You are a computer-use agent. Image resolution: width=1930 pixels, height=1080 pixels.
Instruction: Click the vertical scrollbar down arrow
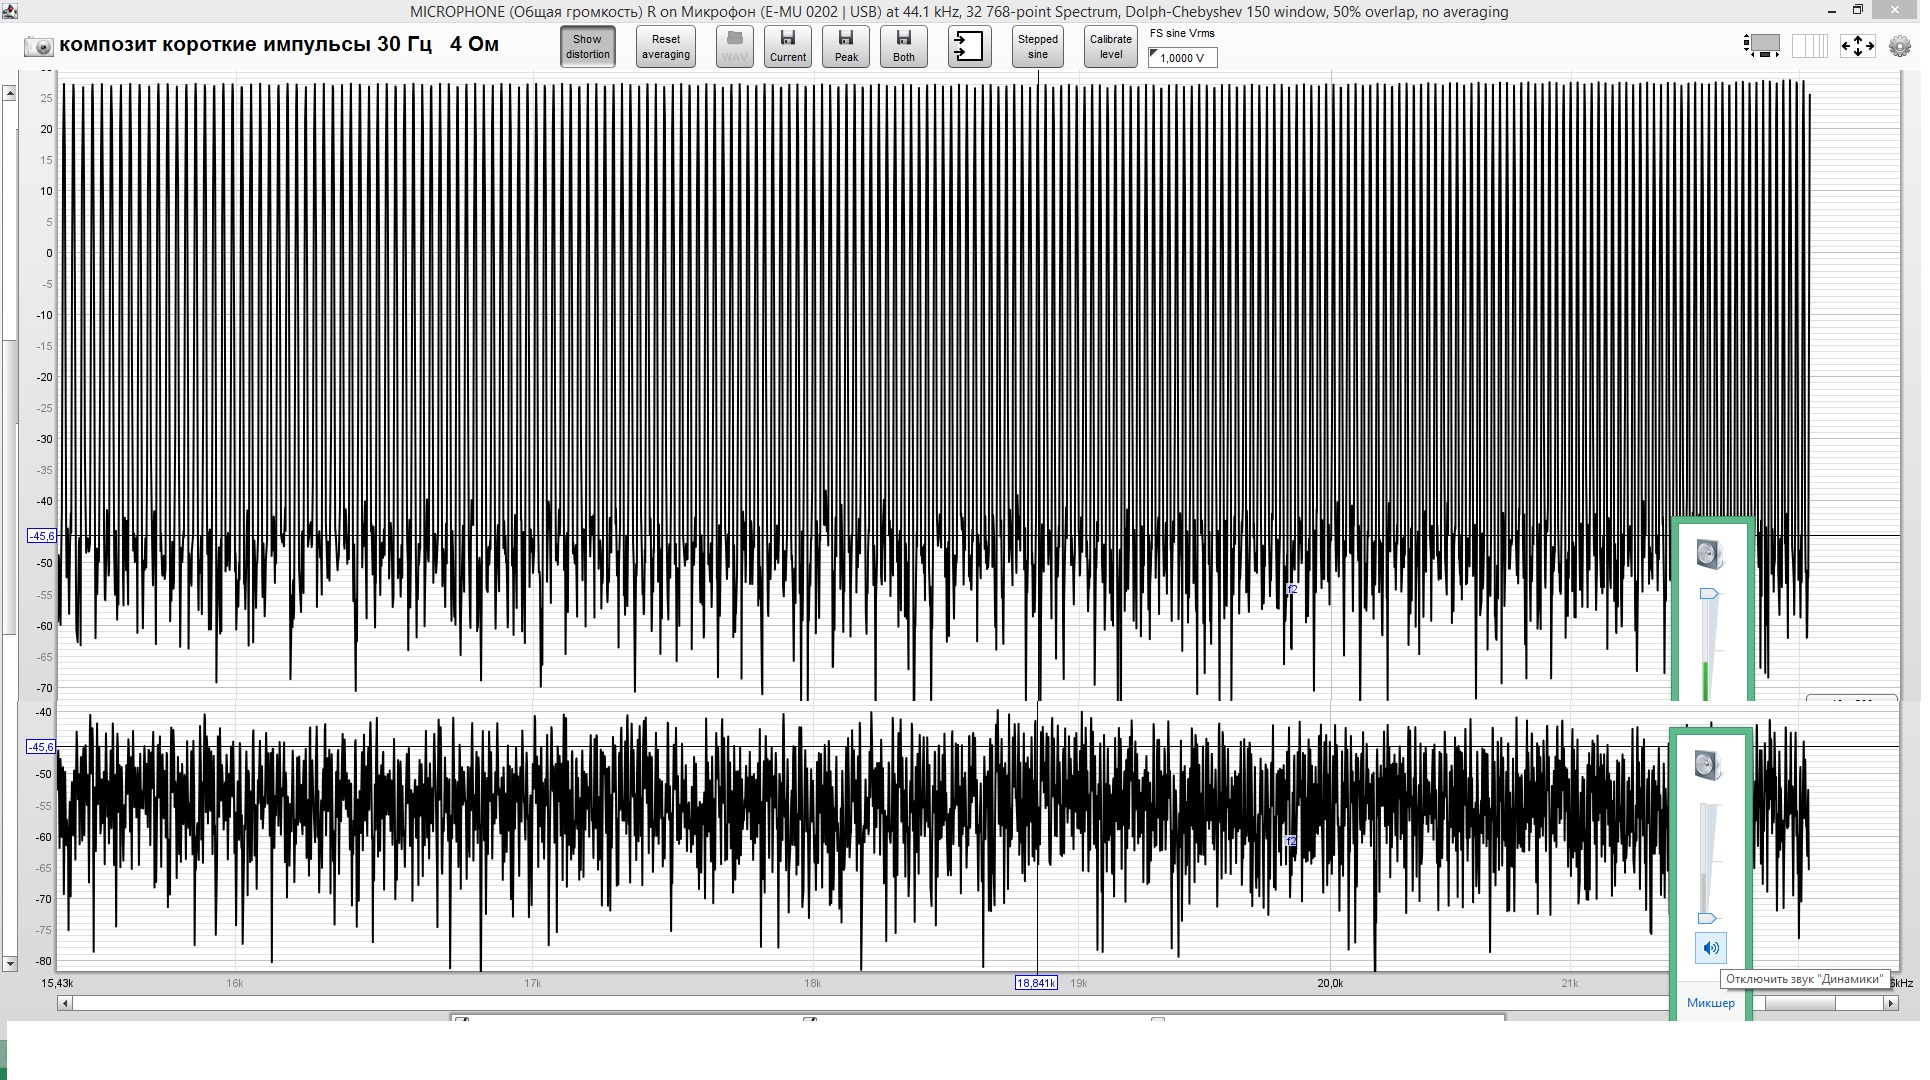point(10,964)
